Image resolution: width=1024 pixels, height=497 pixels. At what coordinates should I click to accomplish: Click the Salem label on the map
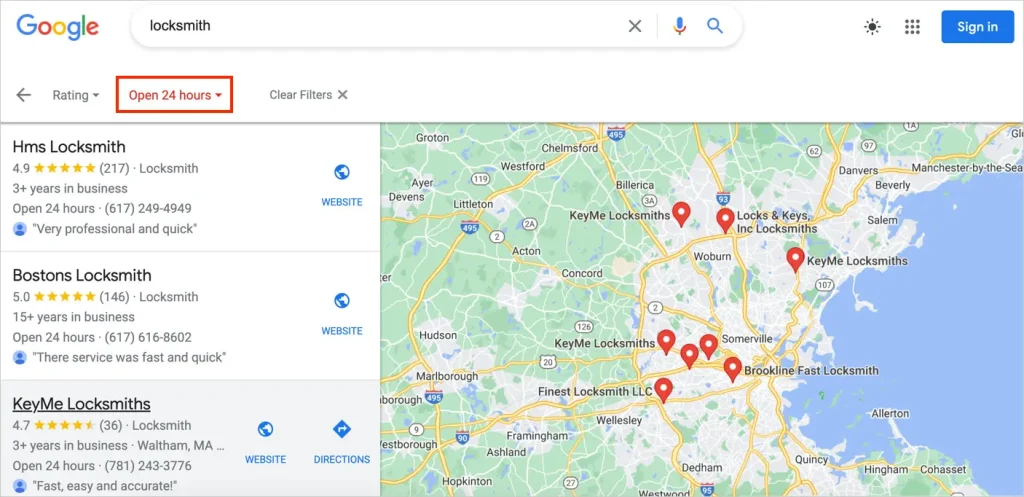click(x=883, y=220)
